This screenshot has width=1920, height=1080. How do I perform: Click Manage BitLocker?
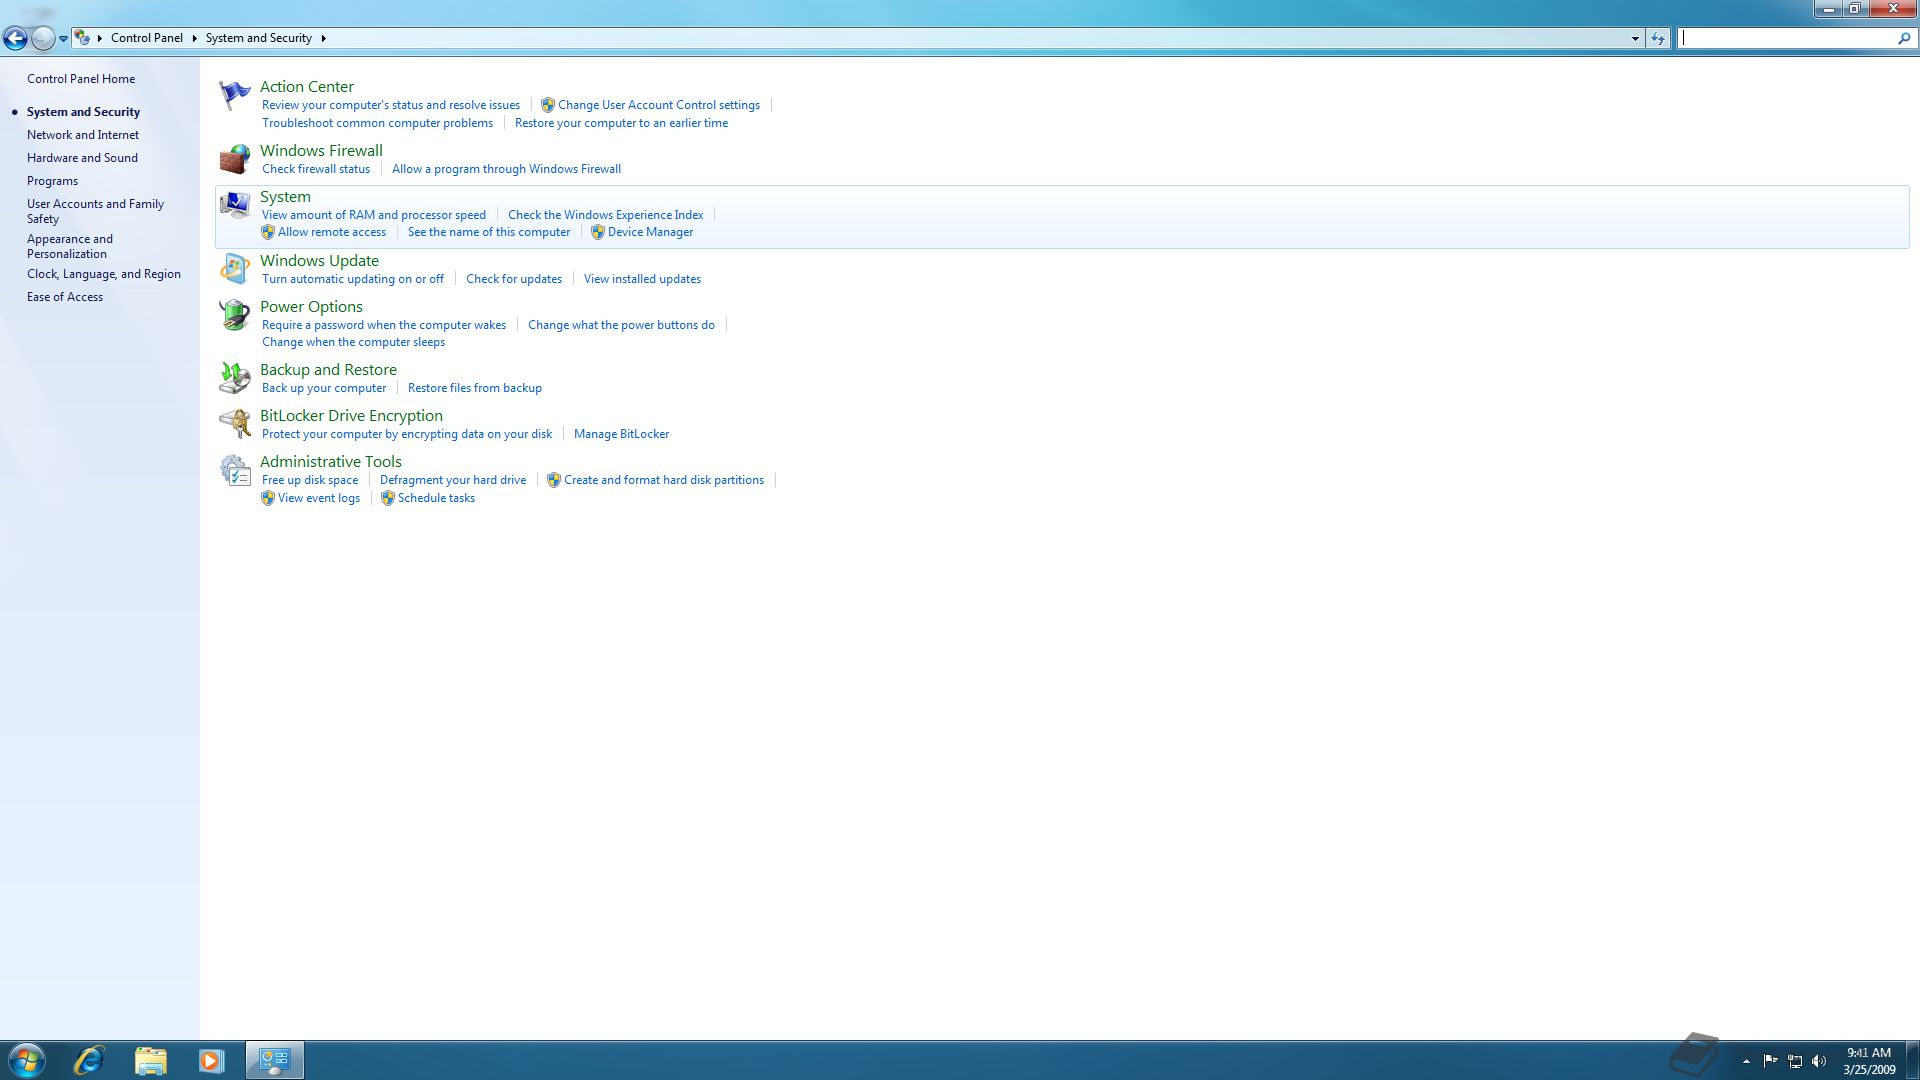pyautogui.click(x=621, y=434)
